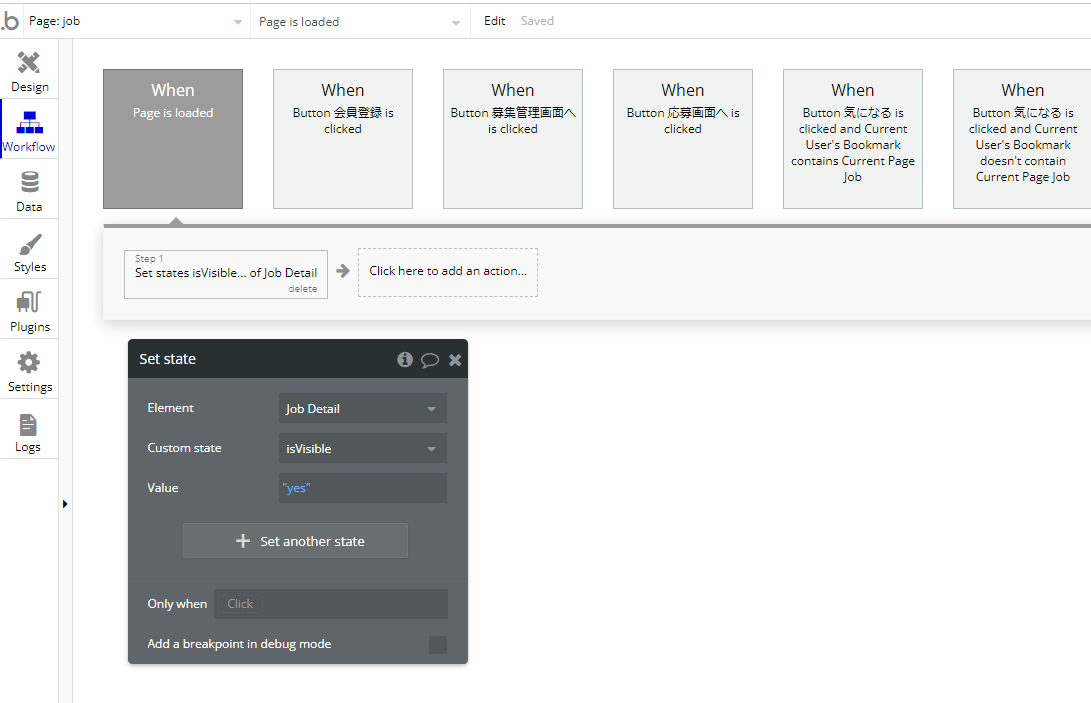Select the Page is loaded event box
The width and height of the screenshot is (1091, 703).
tap(173, 139)
